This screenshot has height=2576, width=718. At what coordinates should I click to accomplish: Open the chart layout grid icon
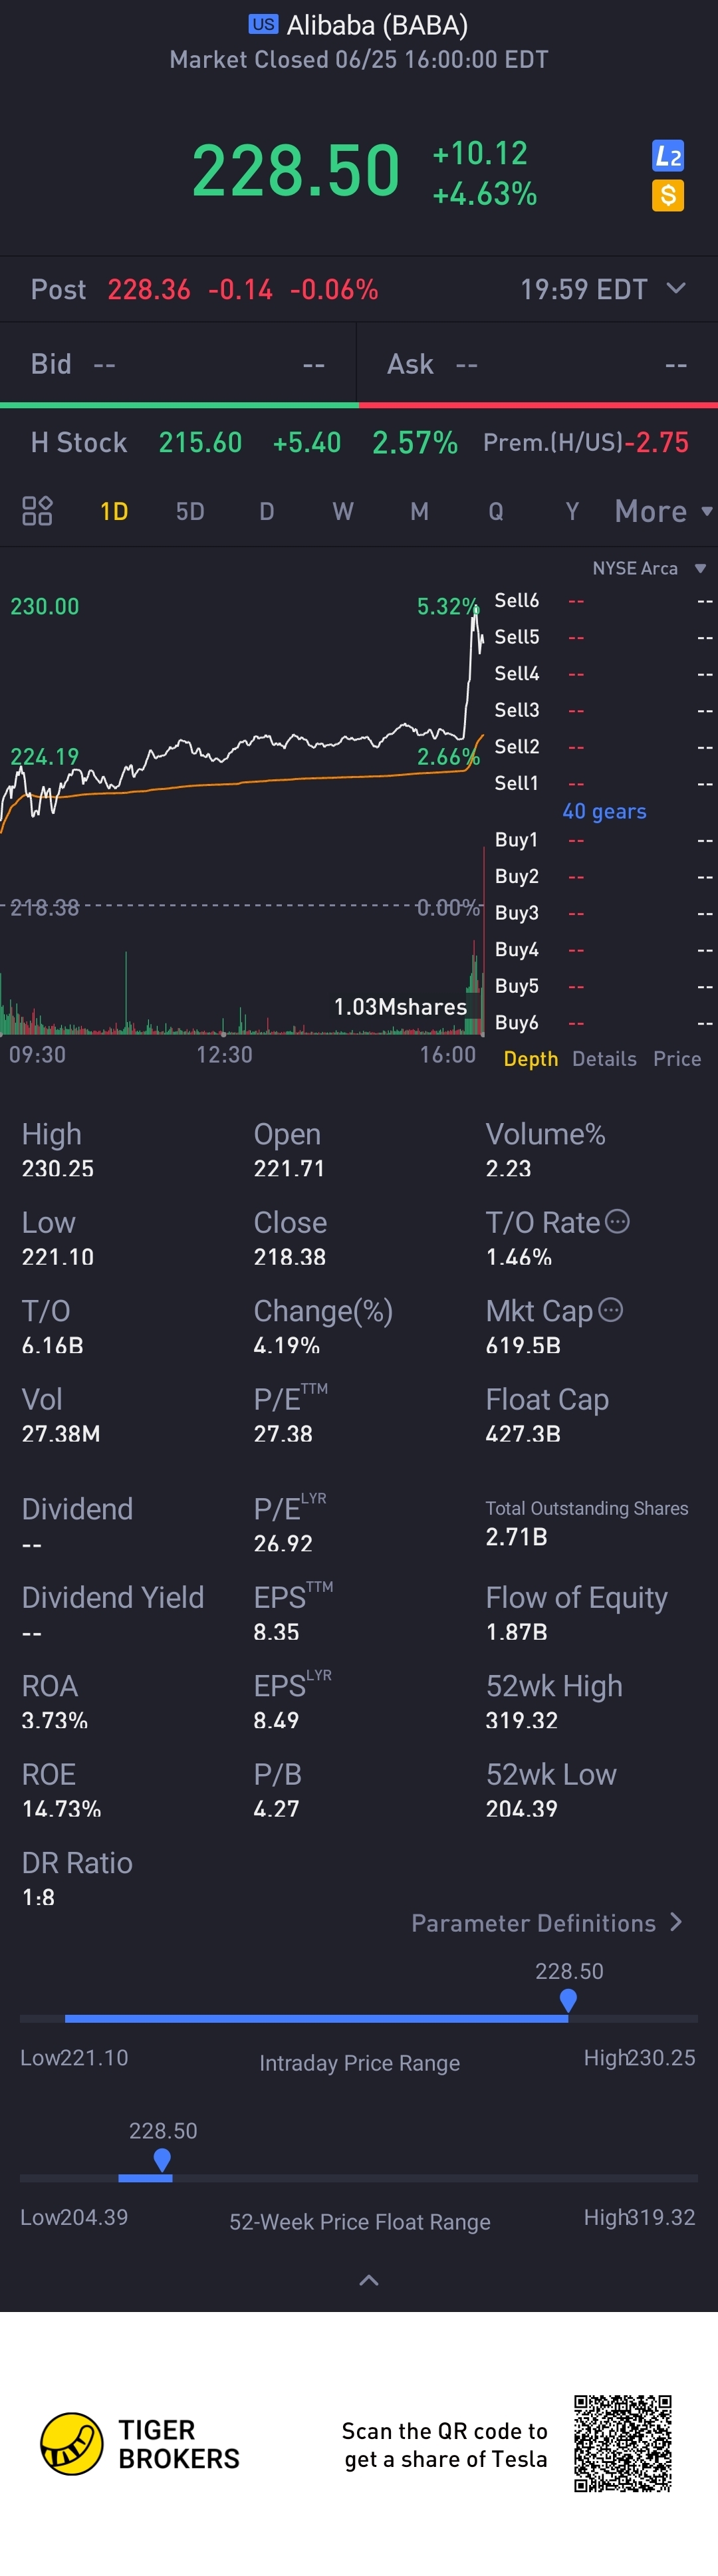tap(37, 511)
